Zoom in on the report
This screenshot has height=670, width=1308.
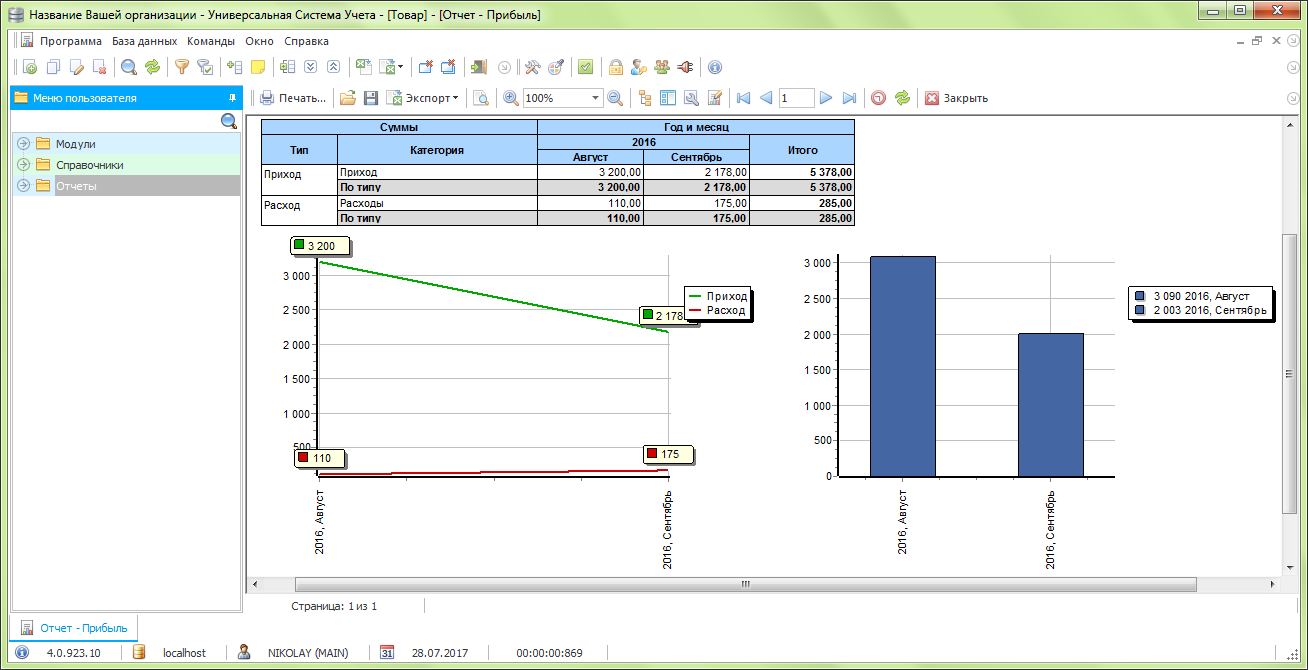511,98
